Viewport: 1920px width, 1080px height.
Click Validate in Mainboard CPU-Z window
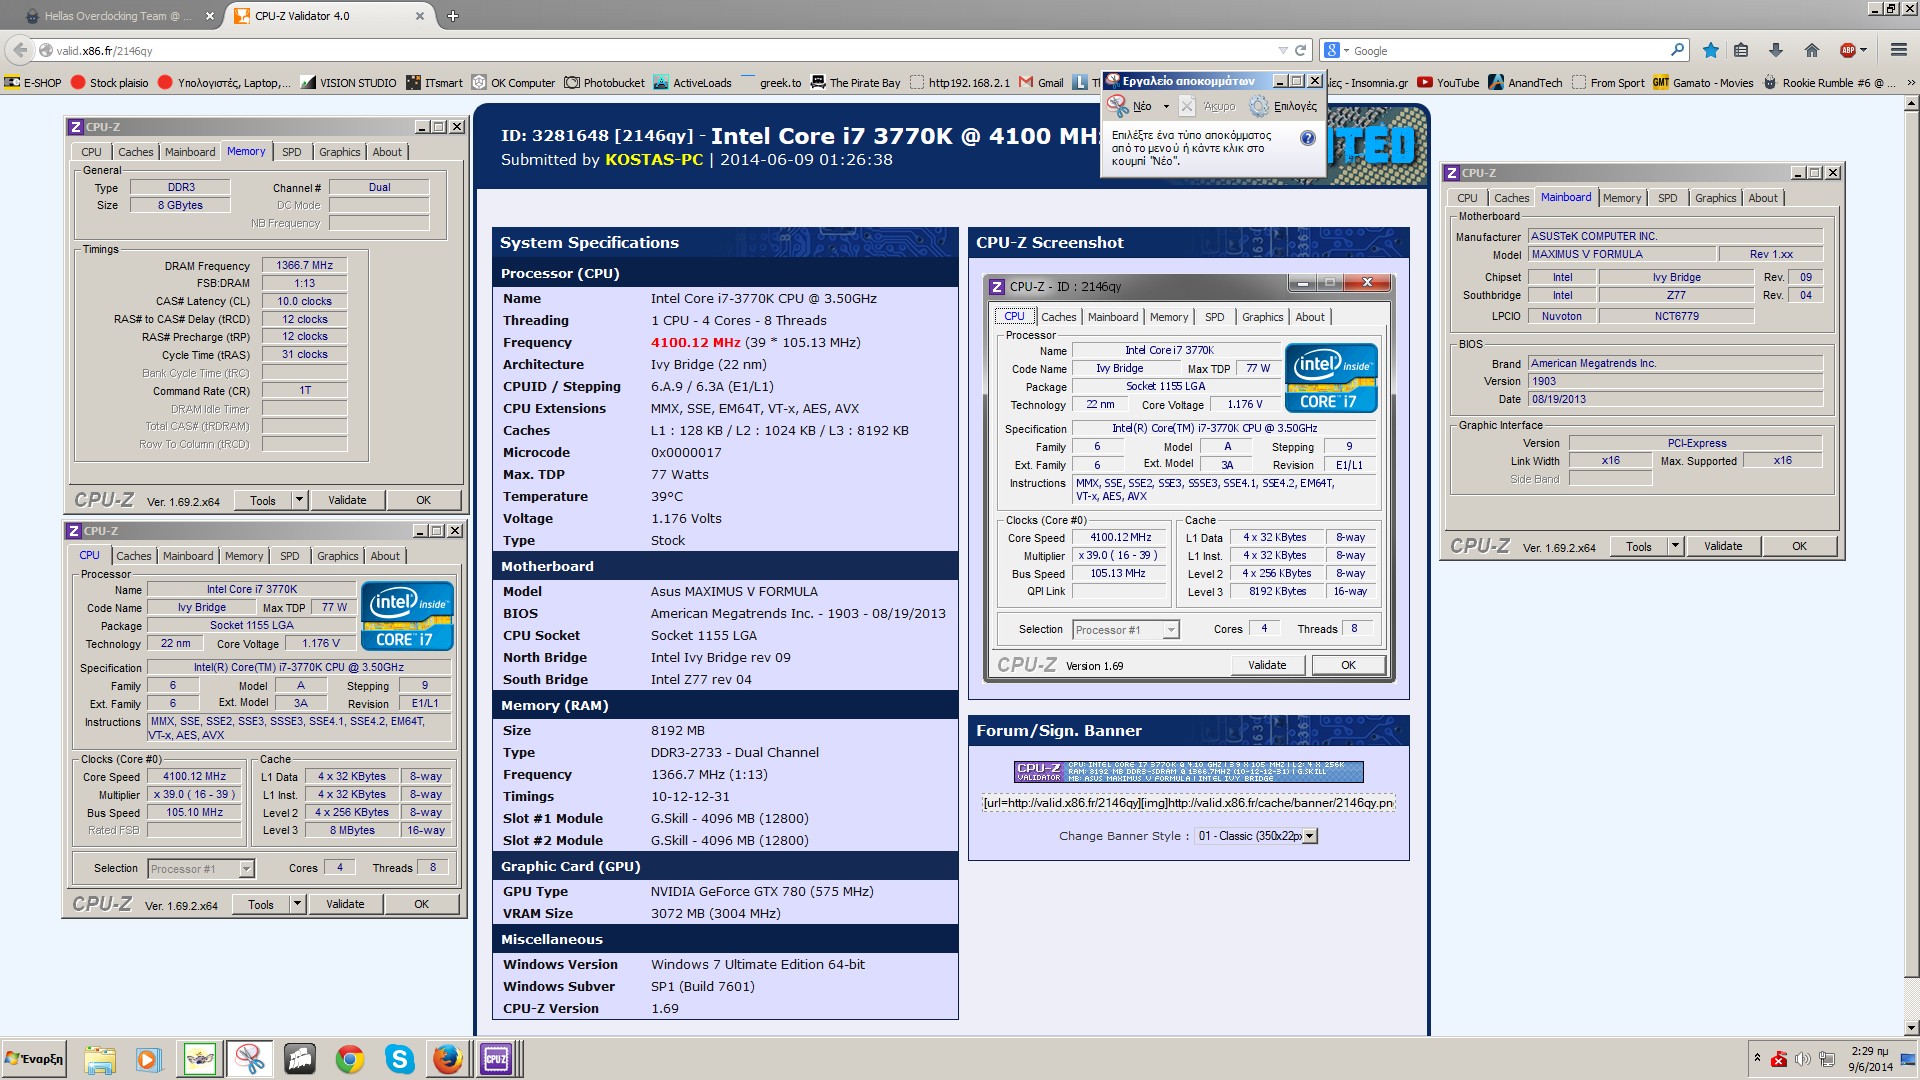1723,546
